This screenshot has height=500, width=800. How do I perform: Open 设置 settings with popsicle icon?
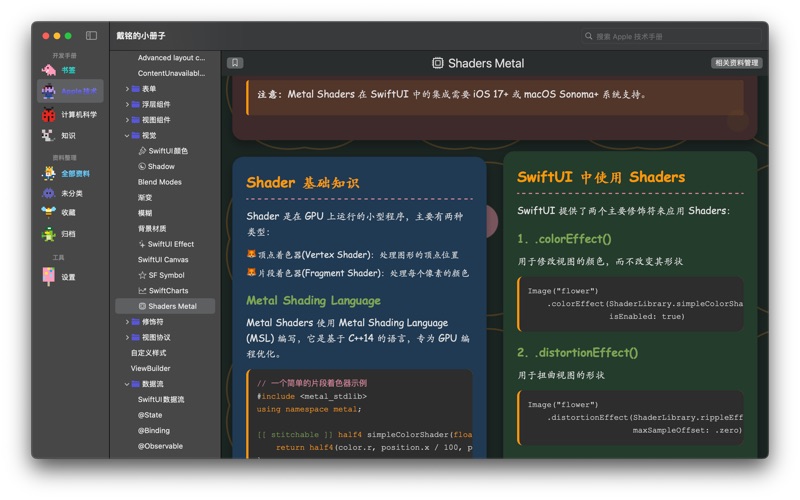(x=67, y=277)
